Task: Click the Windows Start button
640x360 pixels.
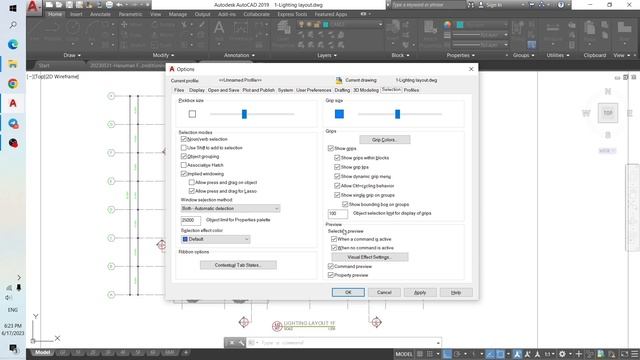Action: coord(13,8)
